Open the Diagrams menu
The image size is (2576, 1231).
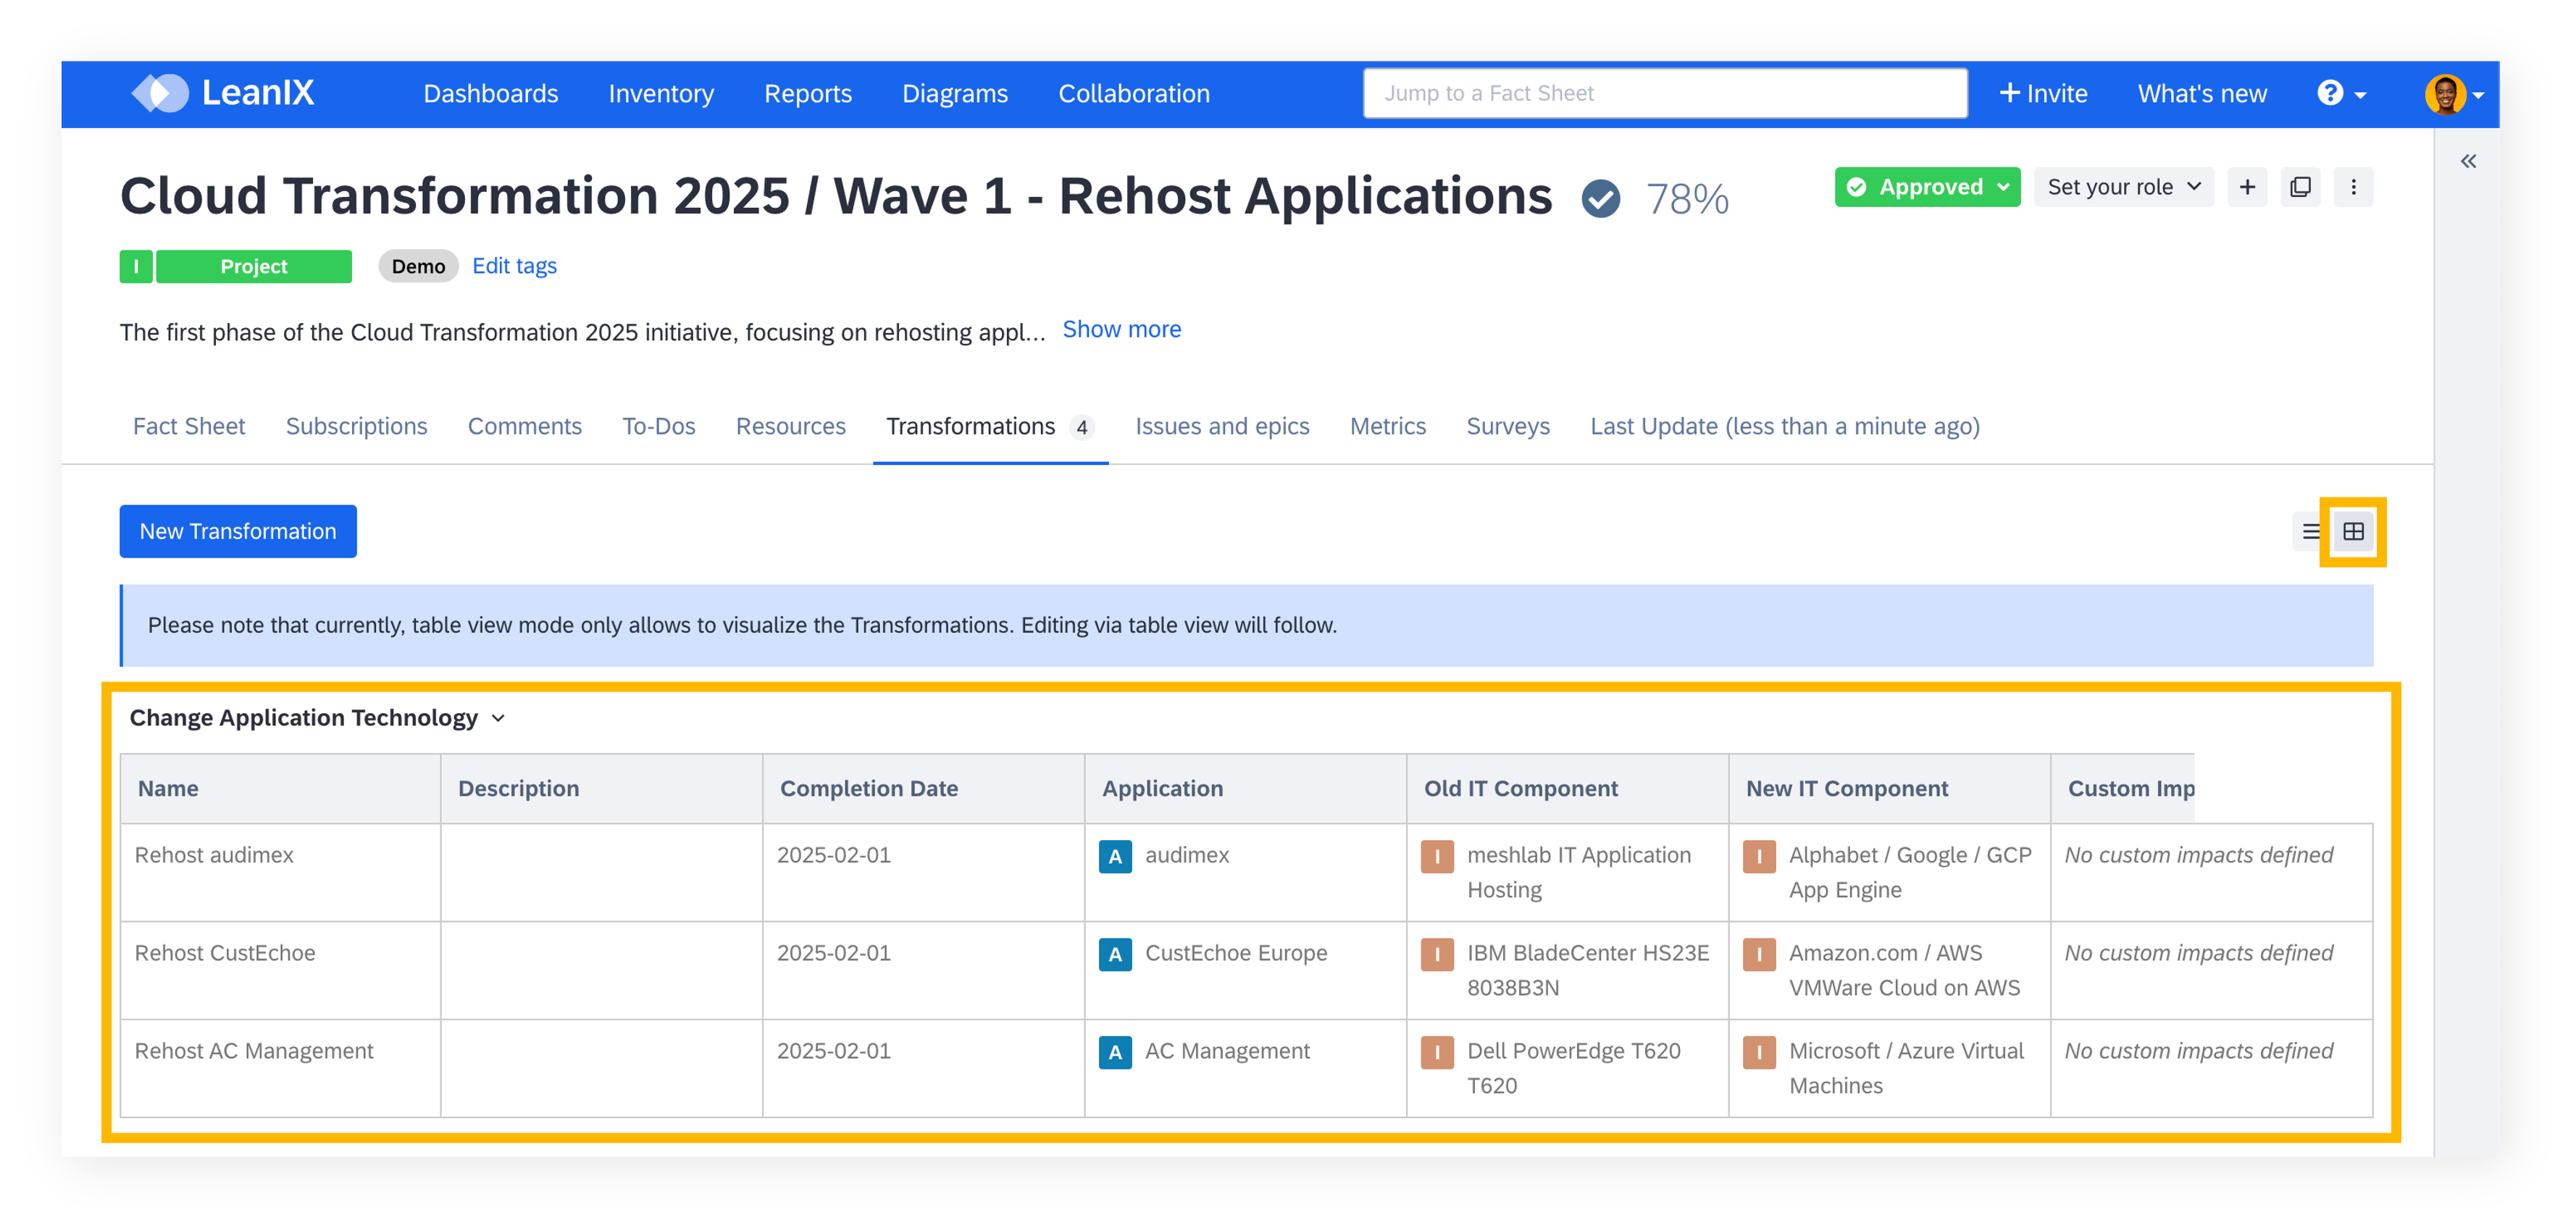955,94
